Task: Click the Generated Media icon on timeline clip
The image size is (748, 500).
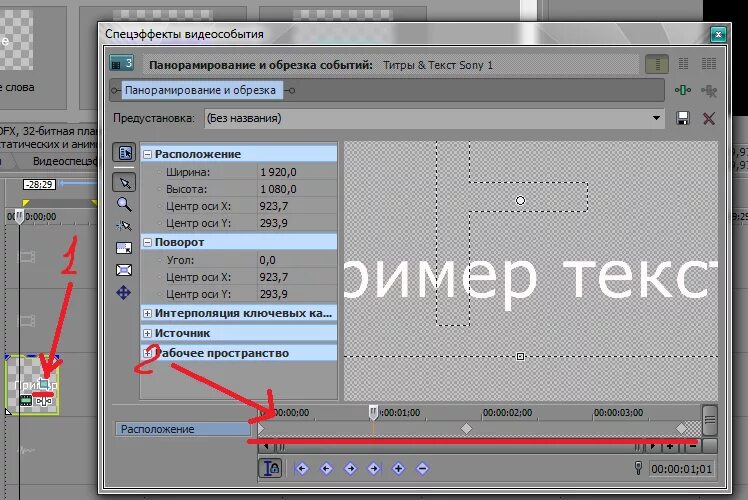Action: pos(26,400)
